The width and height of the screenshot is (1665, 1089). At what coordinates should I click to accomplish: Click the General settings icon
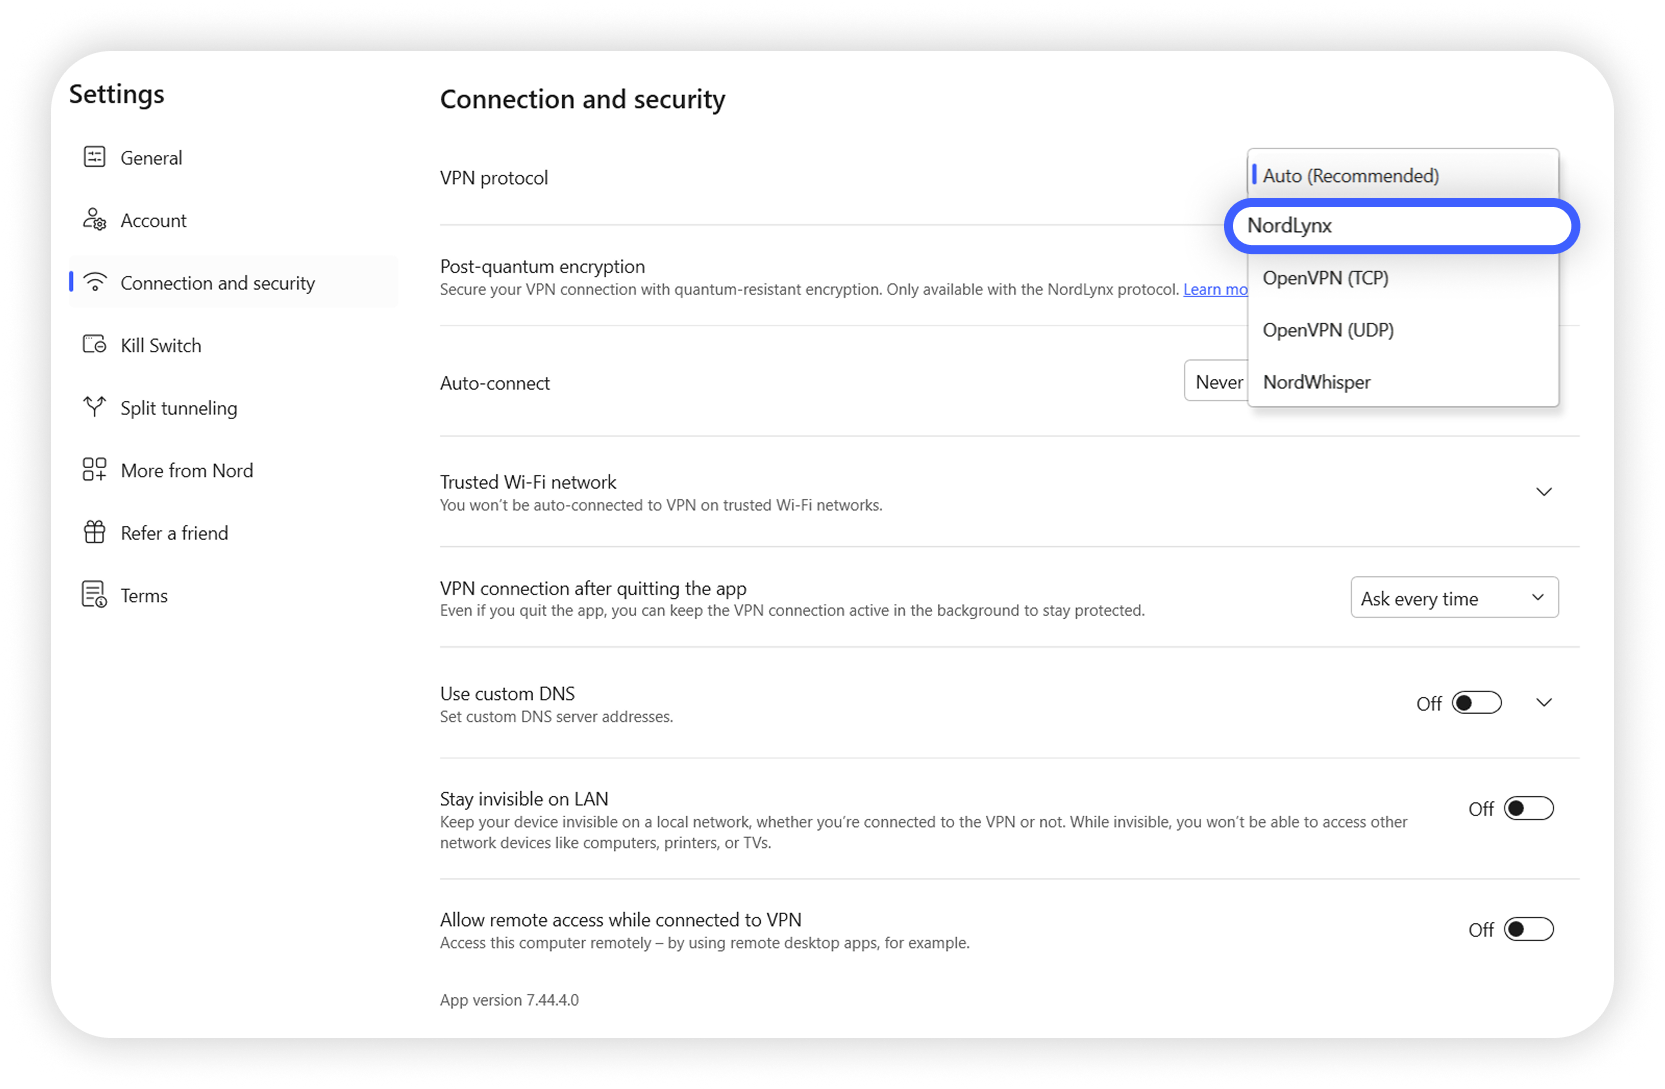95,157
